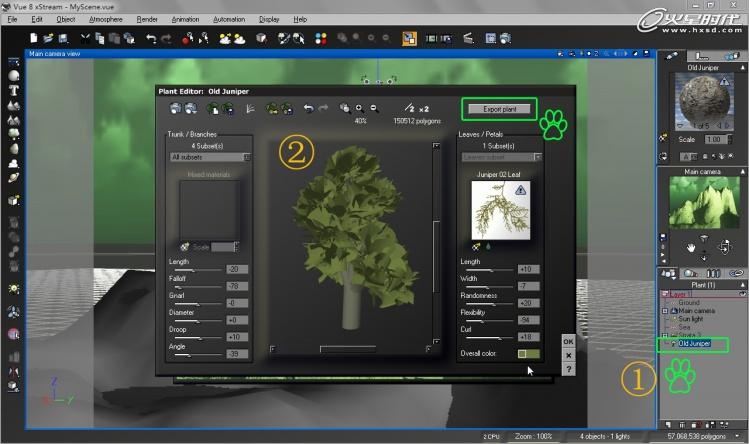This screenshot has width=749, height=444.
Task: Click the halve polygons /2 icon
Action: (x=409, y=108)
